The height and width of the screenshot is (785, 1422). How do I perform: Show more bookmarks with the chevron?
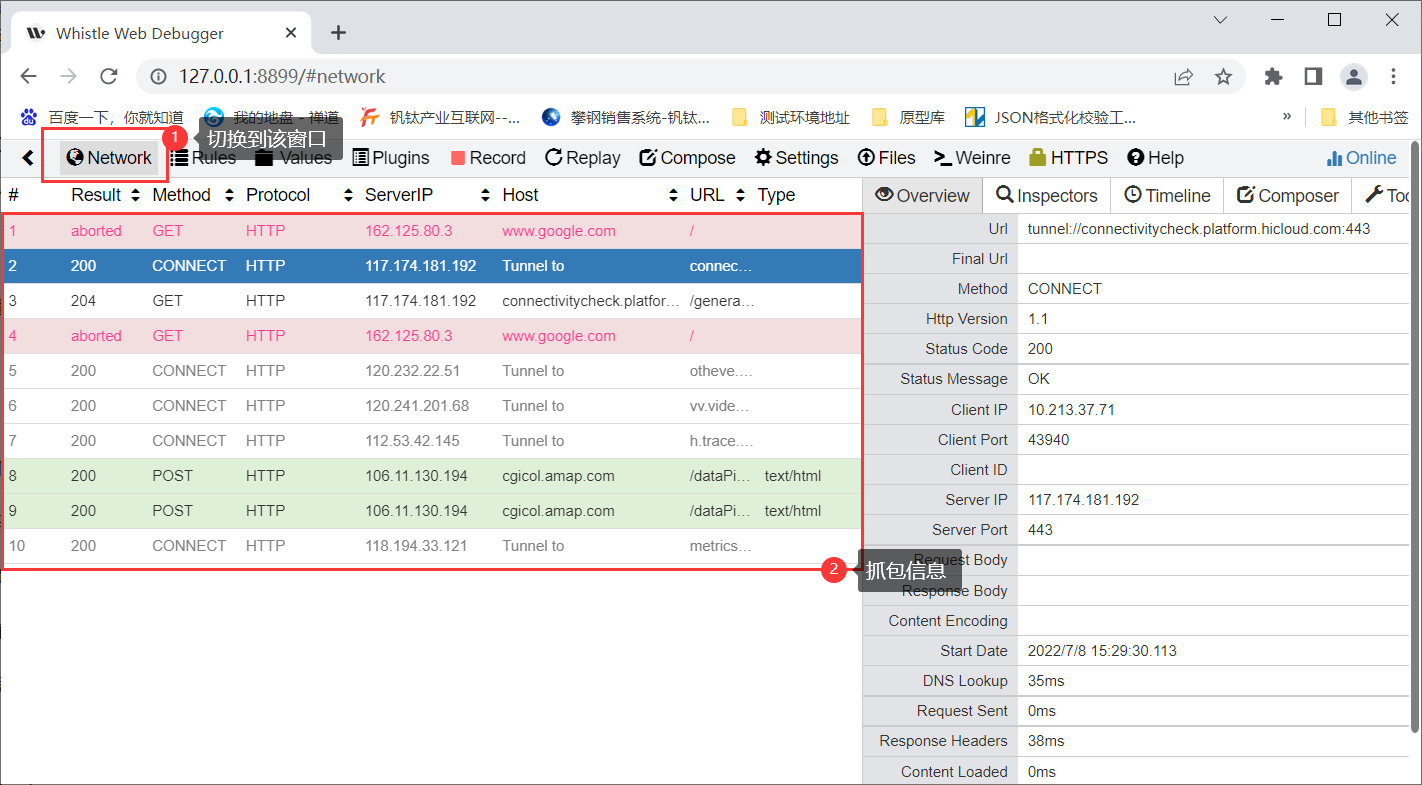[x=1287, y=117]
